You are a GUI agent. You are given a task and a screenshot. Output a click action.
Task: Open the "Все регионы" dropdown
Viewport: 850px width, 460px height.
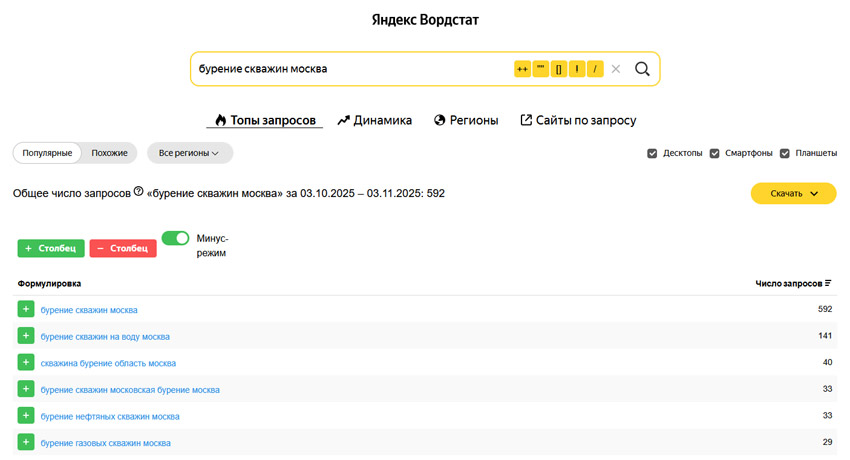(x=190, y=153)
